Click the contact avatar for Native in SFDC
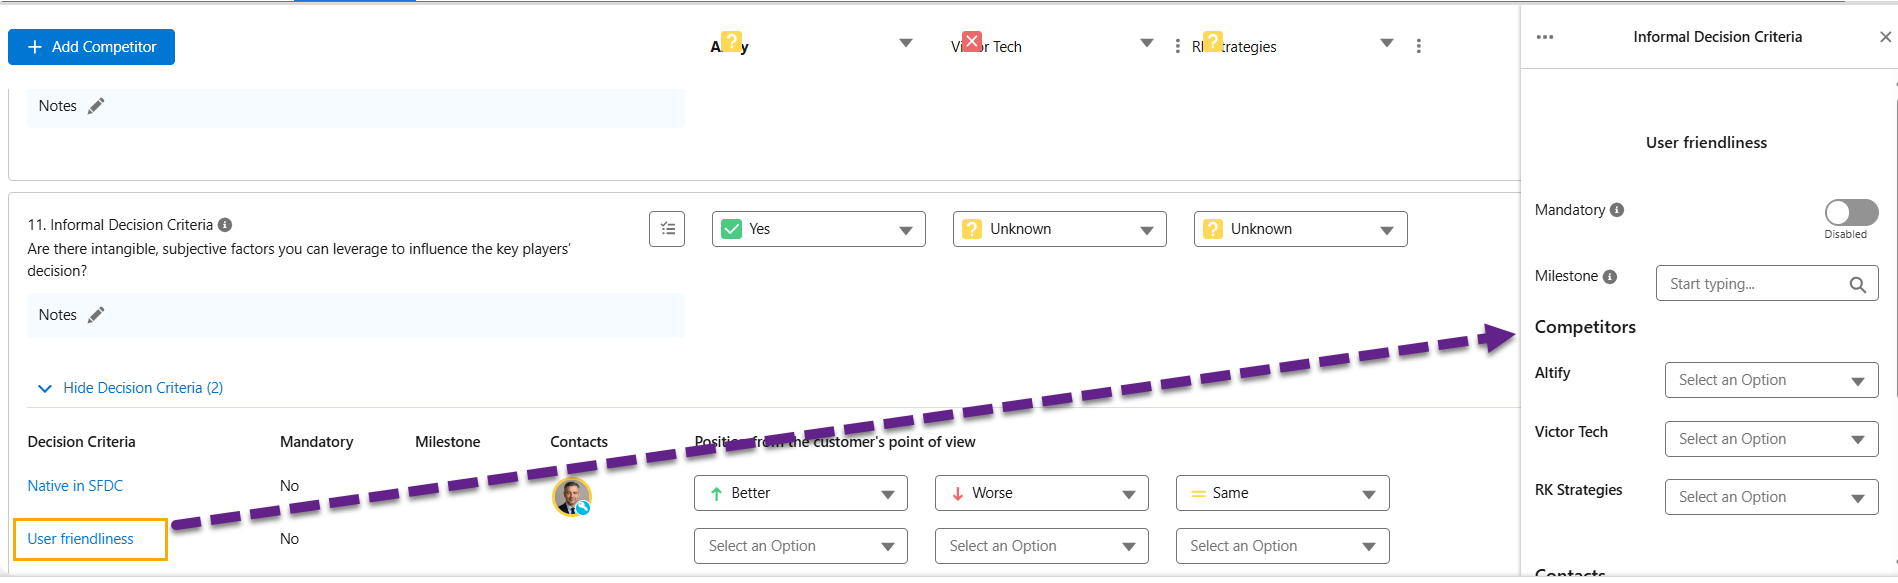The width and height of the screenshot is (1898, 583). click(x=572, y=496)
